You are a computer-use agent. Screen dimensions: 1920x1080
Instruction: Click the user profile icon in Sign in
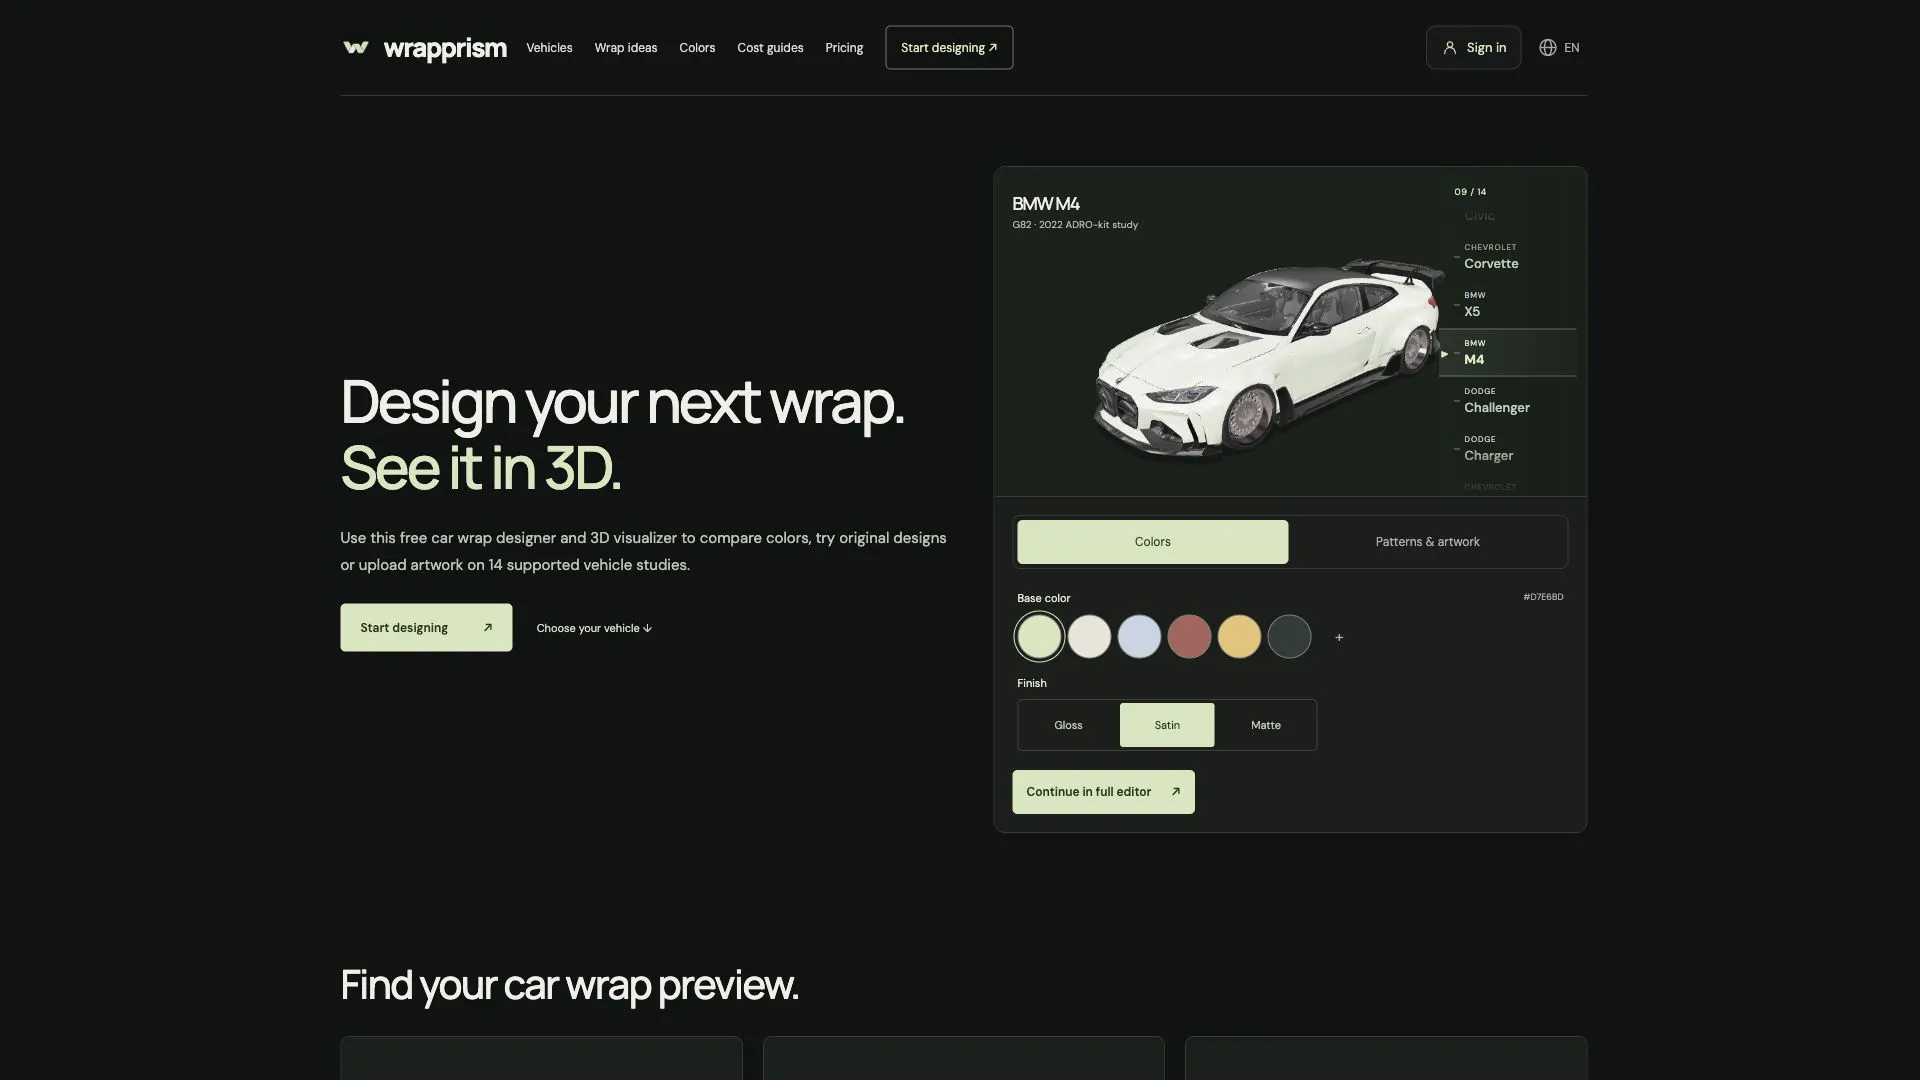pyautogui.click(x=1449, y=48)
